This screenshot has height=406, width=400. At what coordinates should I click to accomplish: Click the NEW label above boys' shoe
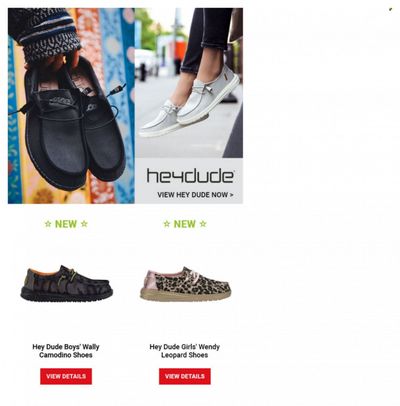tap(66, 224)
